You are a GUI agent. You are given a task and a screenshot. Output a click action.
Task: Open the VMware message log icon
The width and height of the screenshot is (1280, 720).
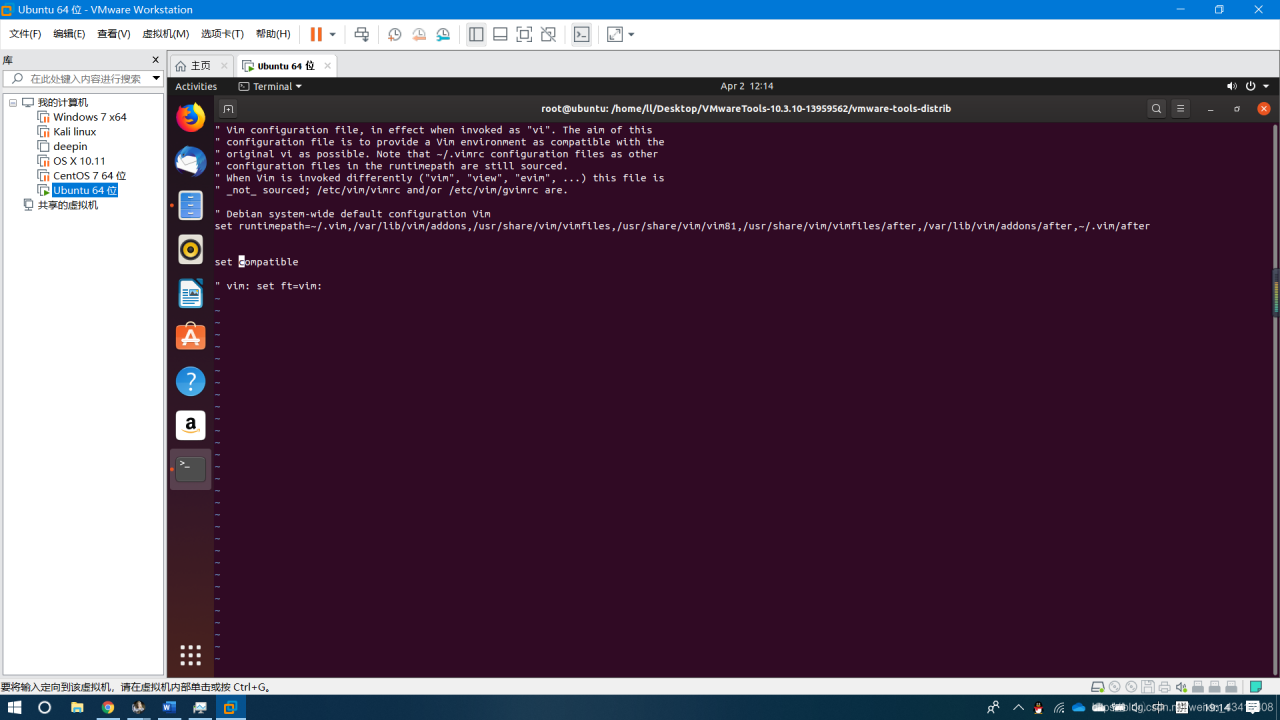(x=1256, y=687)
